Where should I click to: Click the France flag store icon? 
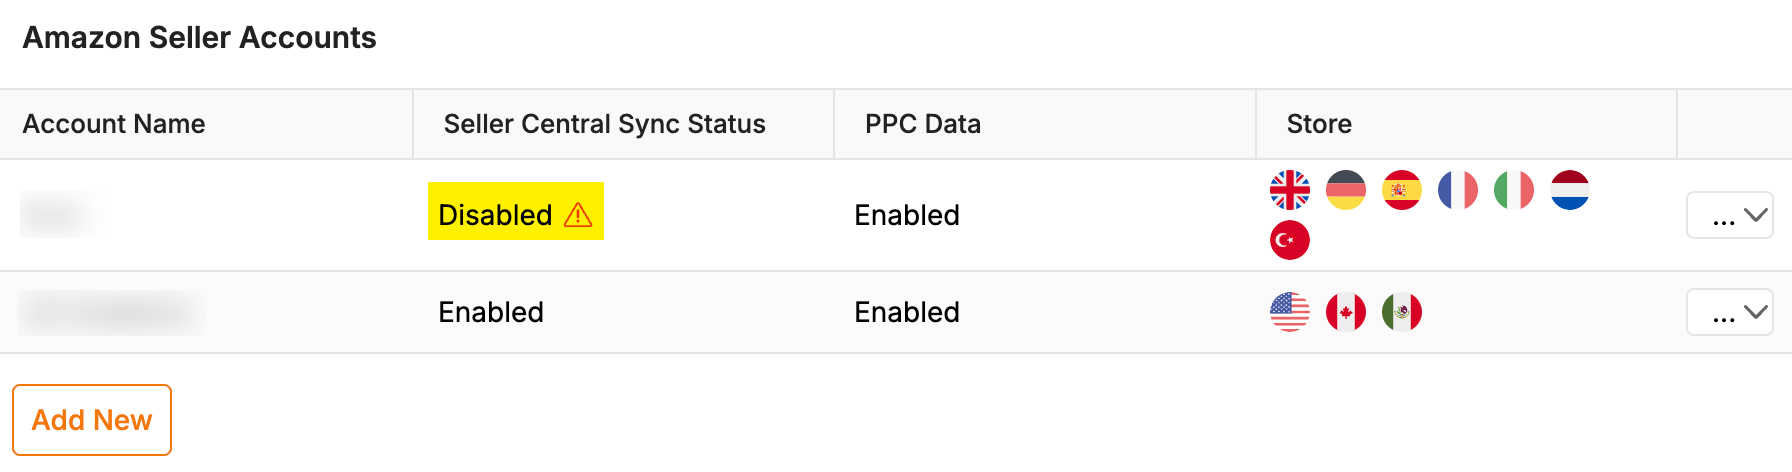[x=1458, y=190]
